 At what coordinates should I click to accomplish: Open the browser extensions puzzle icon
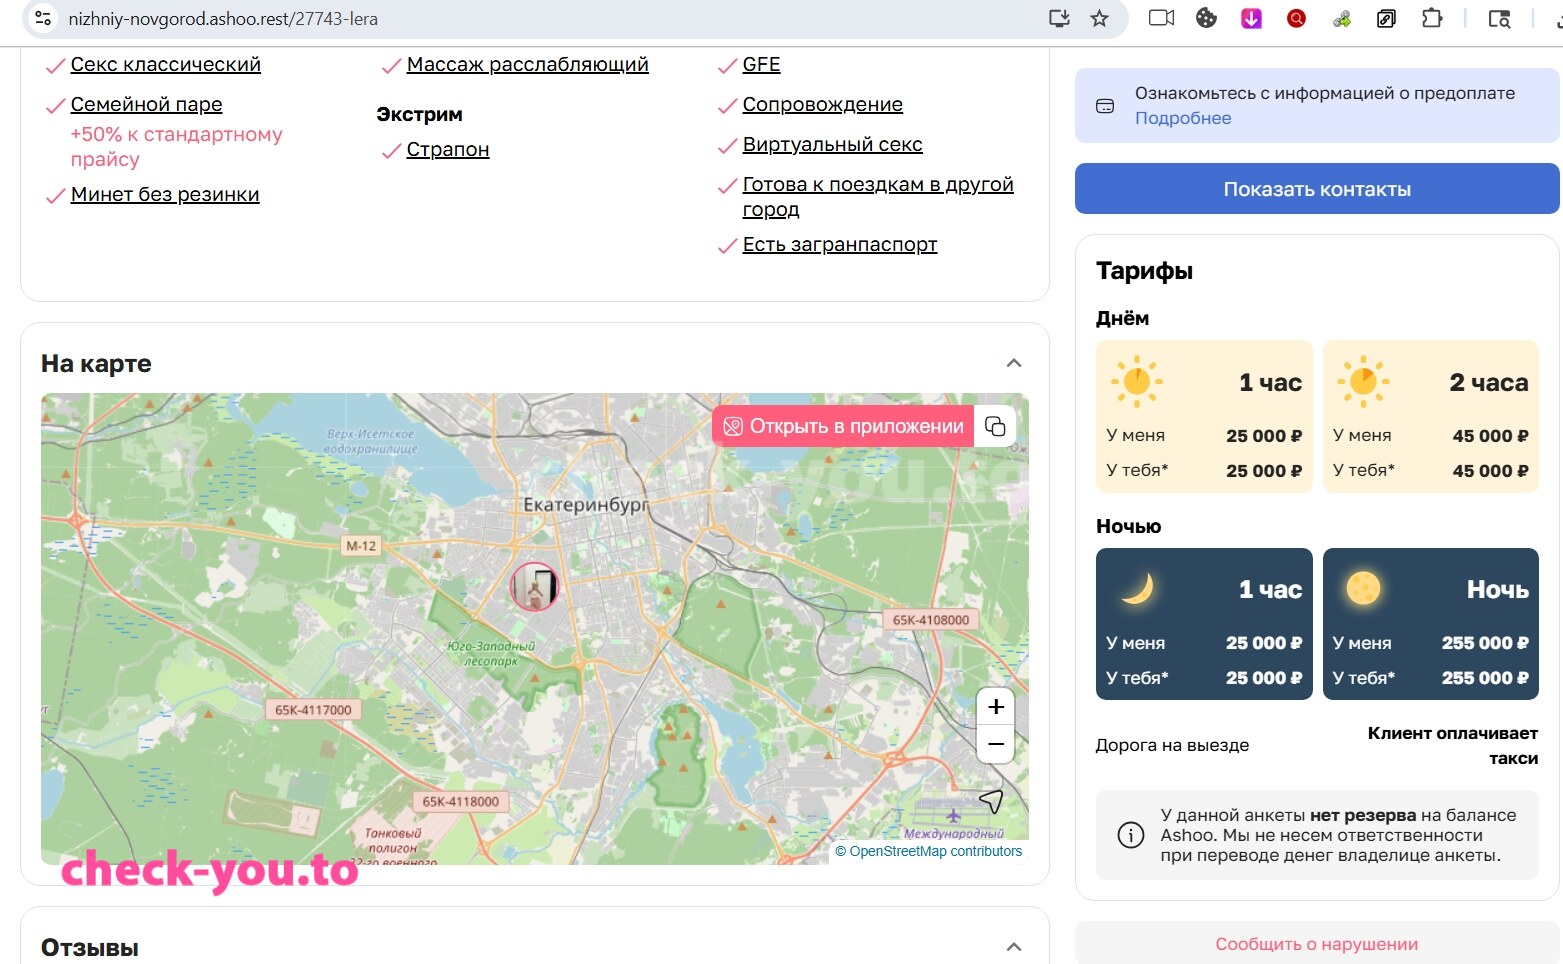point(1432,18)
